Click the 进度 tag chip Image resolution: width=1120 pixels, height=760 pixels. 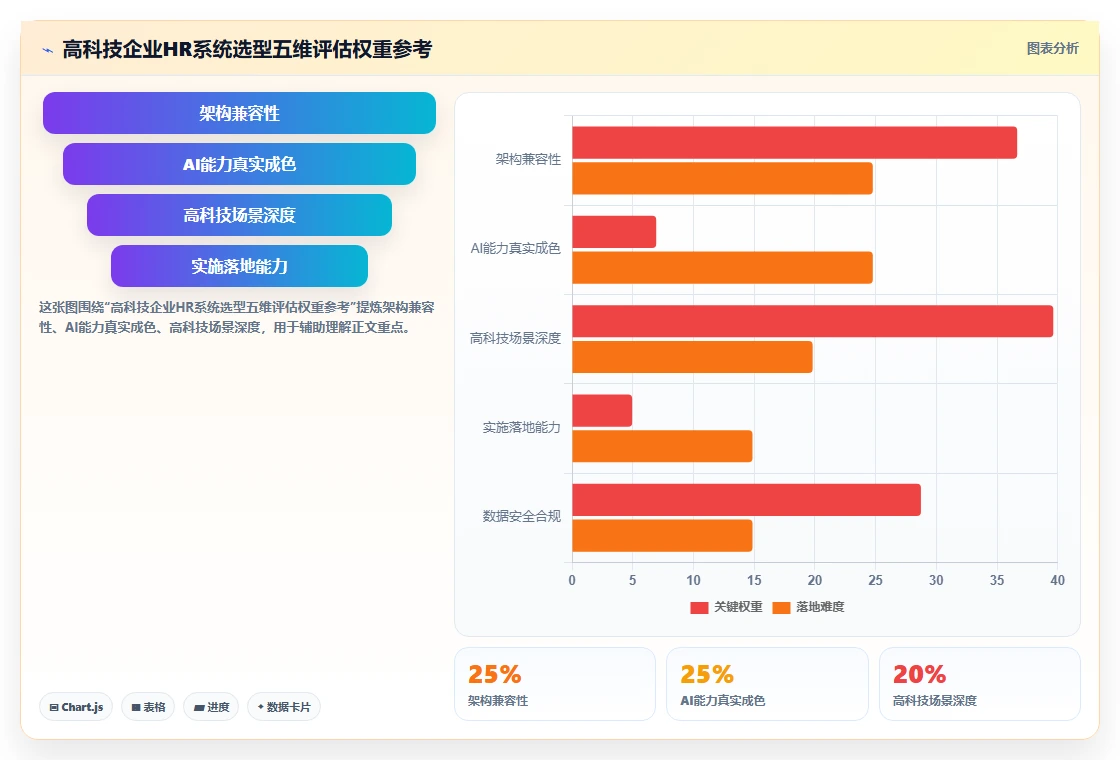point(211,707)
